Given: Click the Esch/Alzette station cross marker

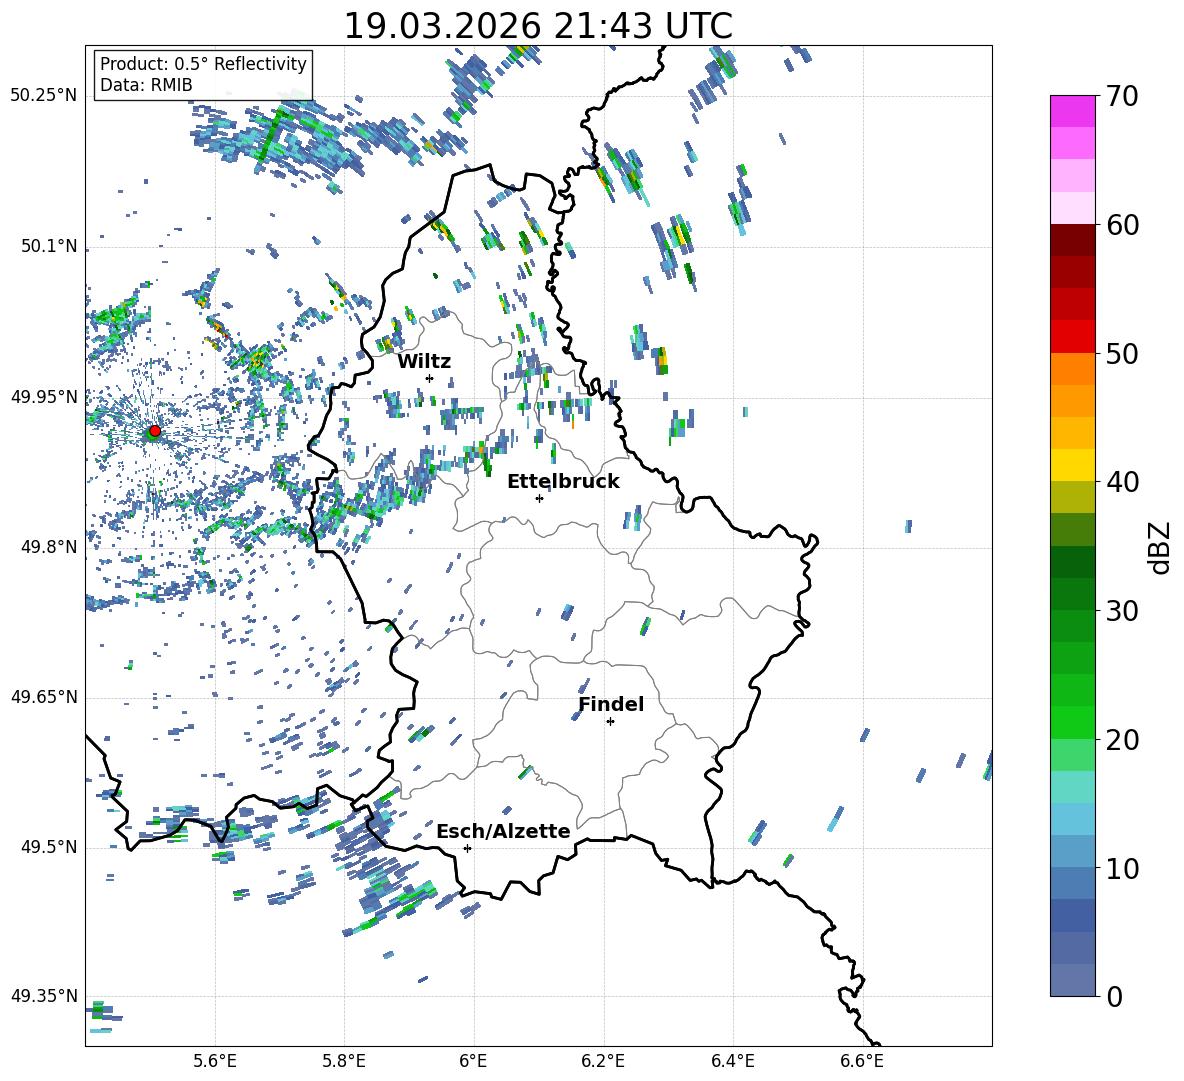Looking at the screenshot, I should pos(467,848).
